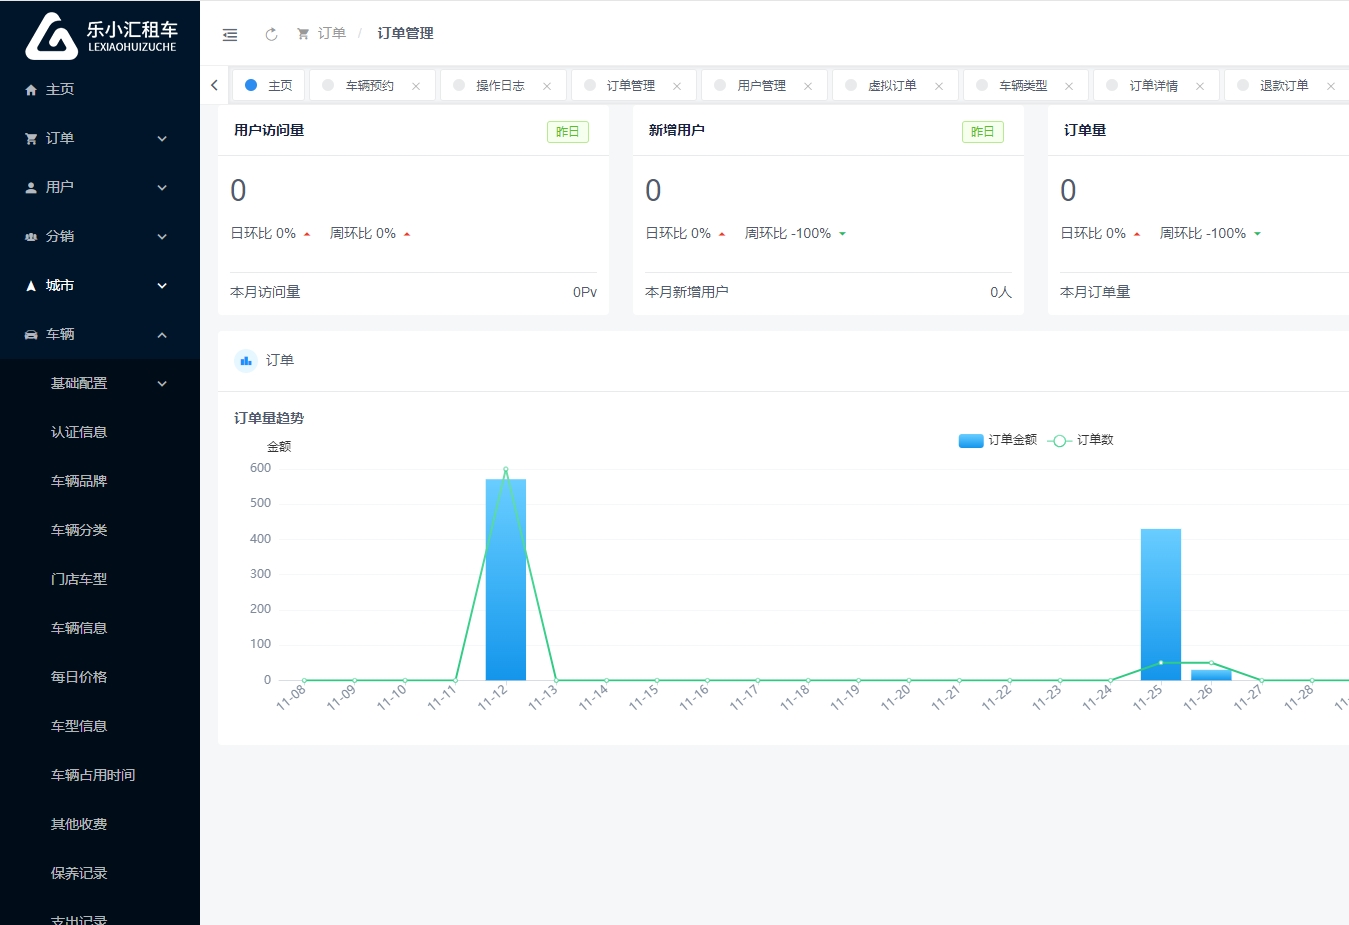
Task: Click the 订单管理 breadcrumb
Action: (405, 34)
